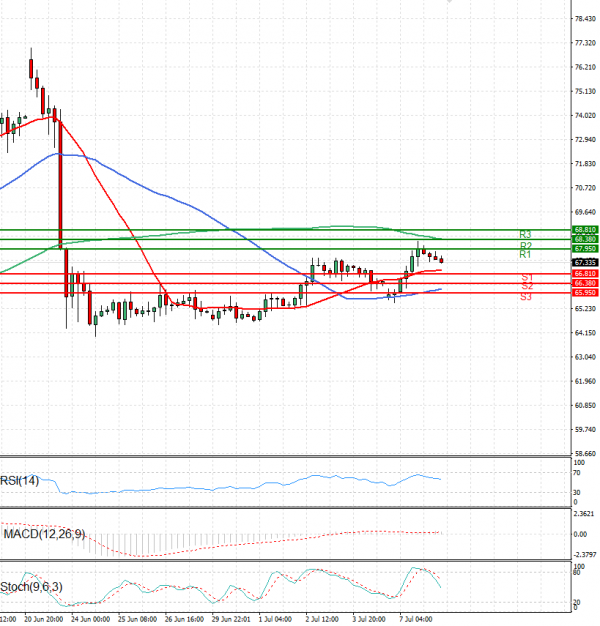This screenshot has width=600, height=626.
Task: Select the current price tag 67.335
Action: [x=585, y=262]
